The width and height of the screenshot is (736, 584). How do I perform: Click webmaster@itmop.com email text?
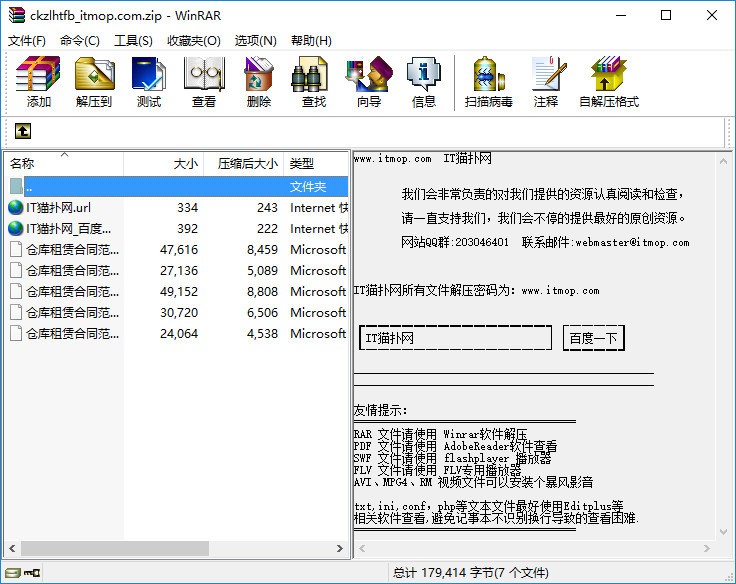coord(633,242)
